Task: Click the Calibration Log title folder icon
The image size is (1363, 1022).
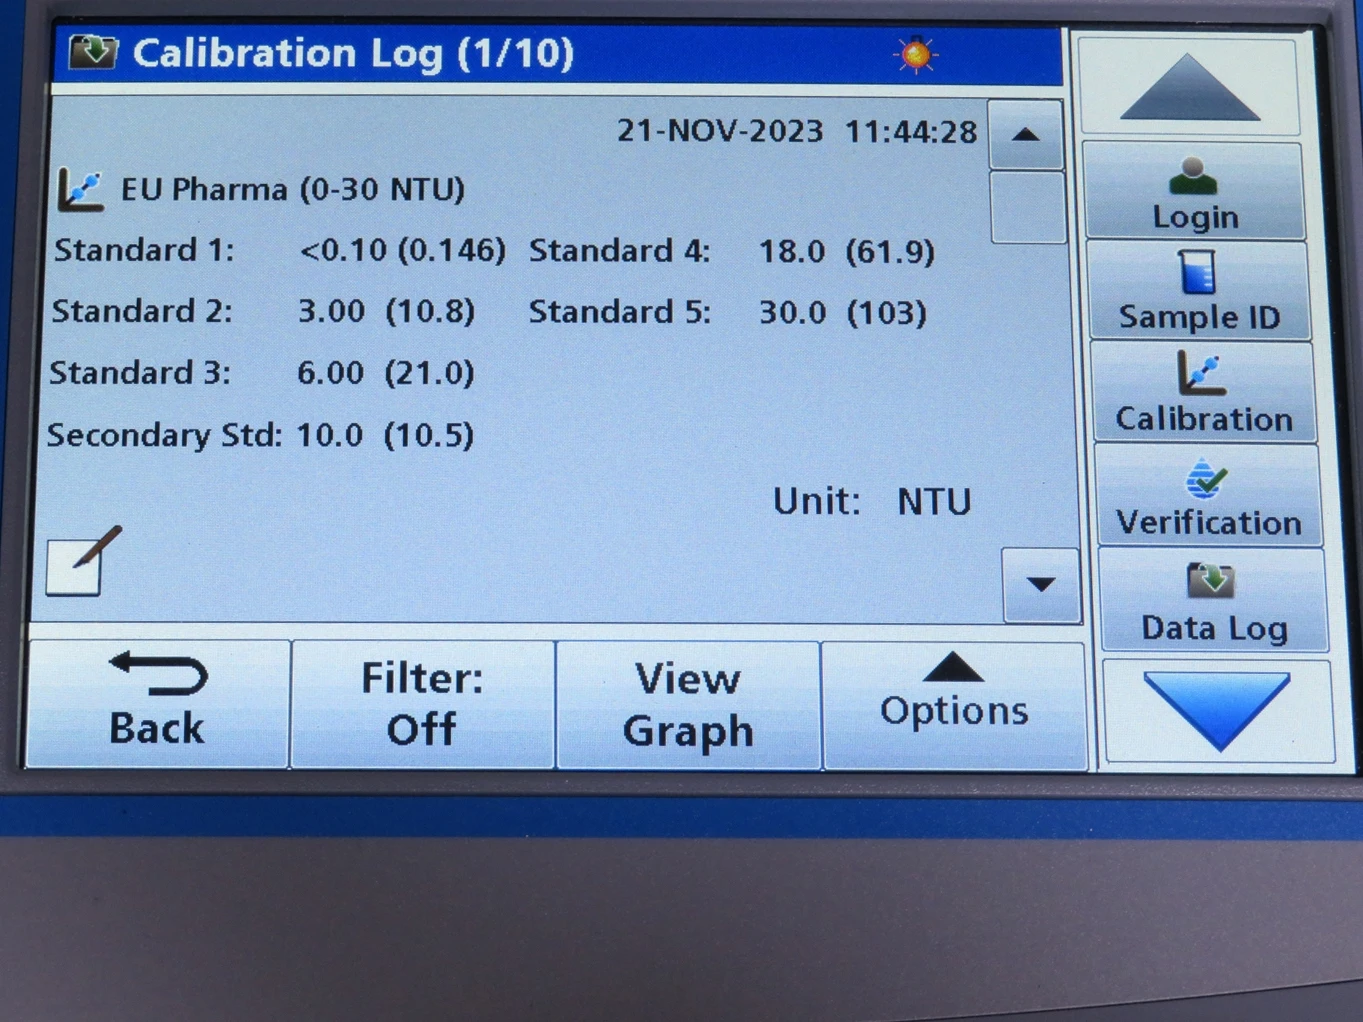Action: tap(93, 52)
